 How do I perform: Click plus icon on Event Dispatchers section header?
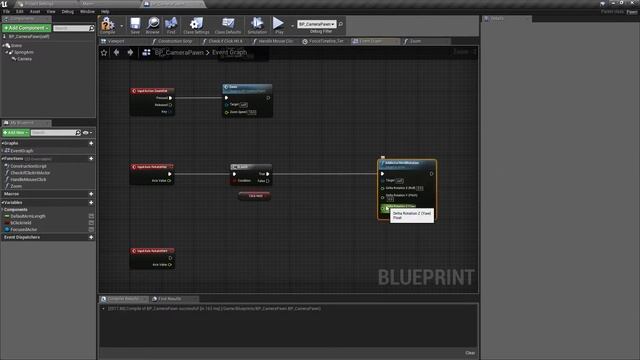pyautogui.click(x=91, y=237)
